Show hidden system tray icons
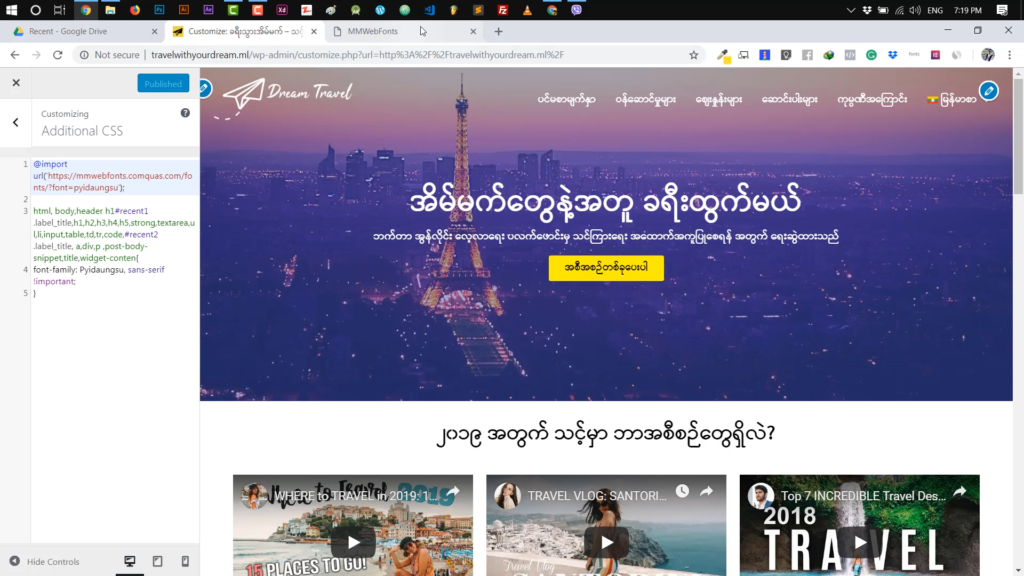Viewport: 1024px width, 576px height. 850,10
